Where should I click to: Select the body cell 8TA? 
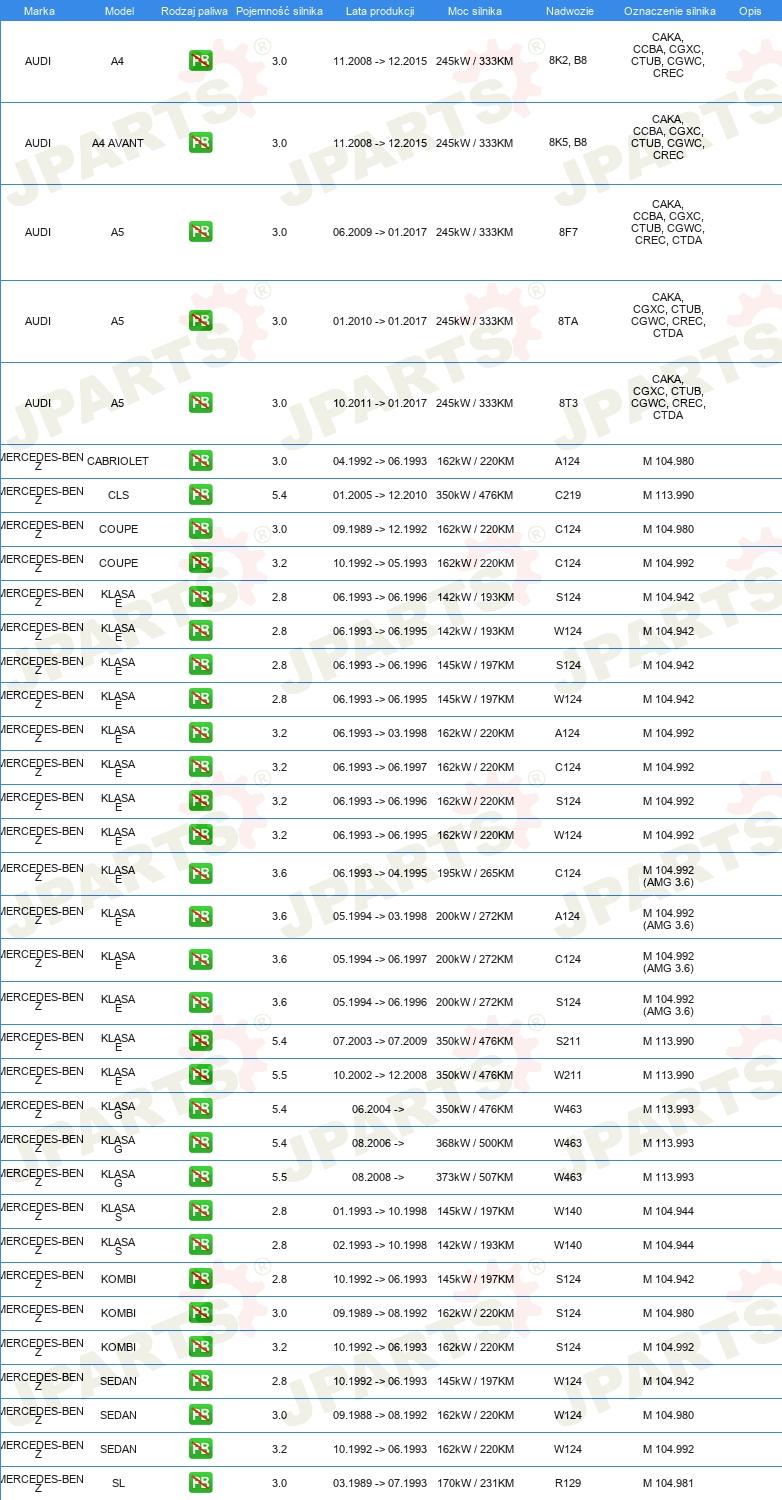pos(568,321)
